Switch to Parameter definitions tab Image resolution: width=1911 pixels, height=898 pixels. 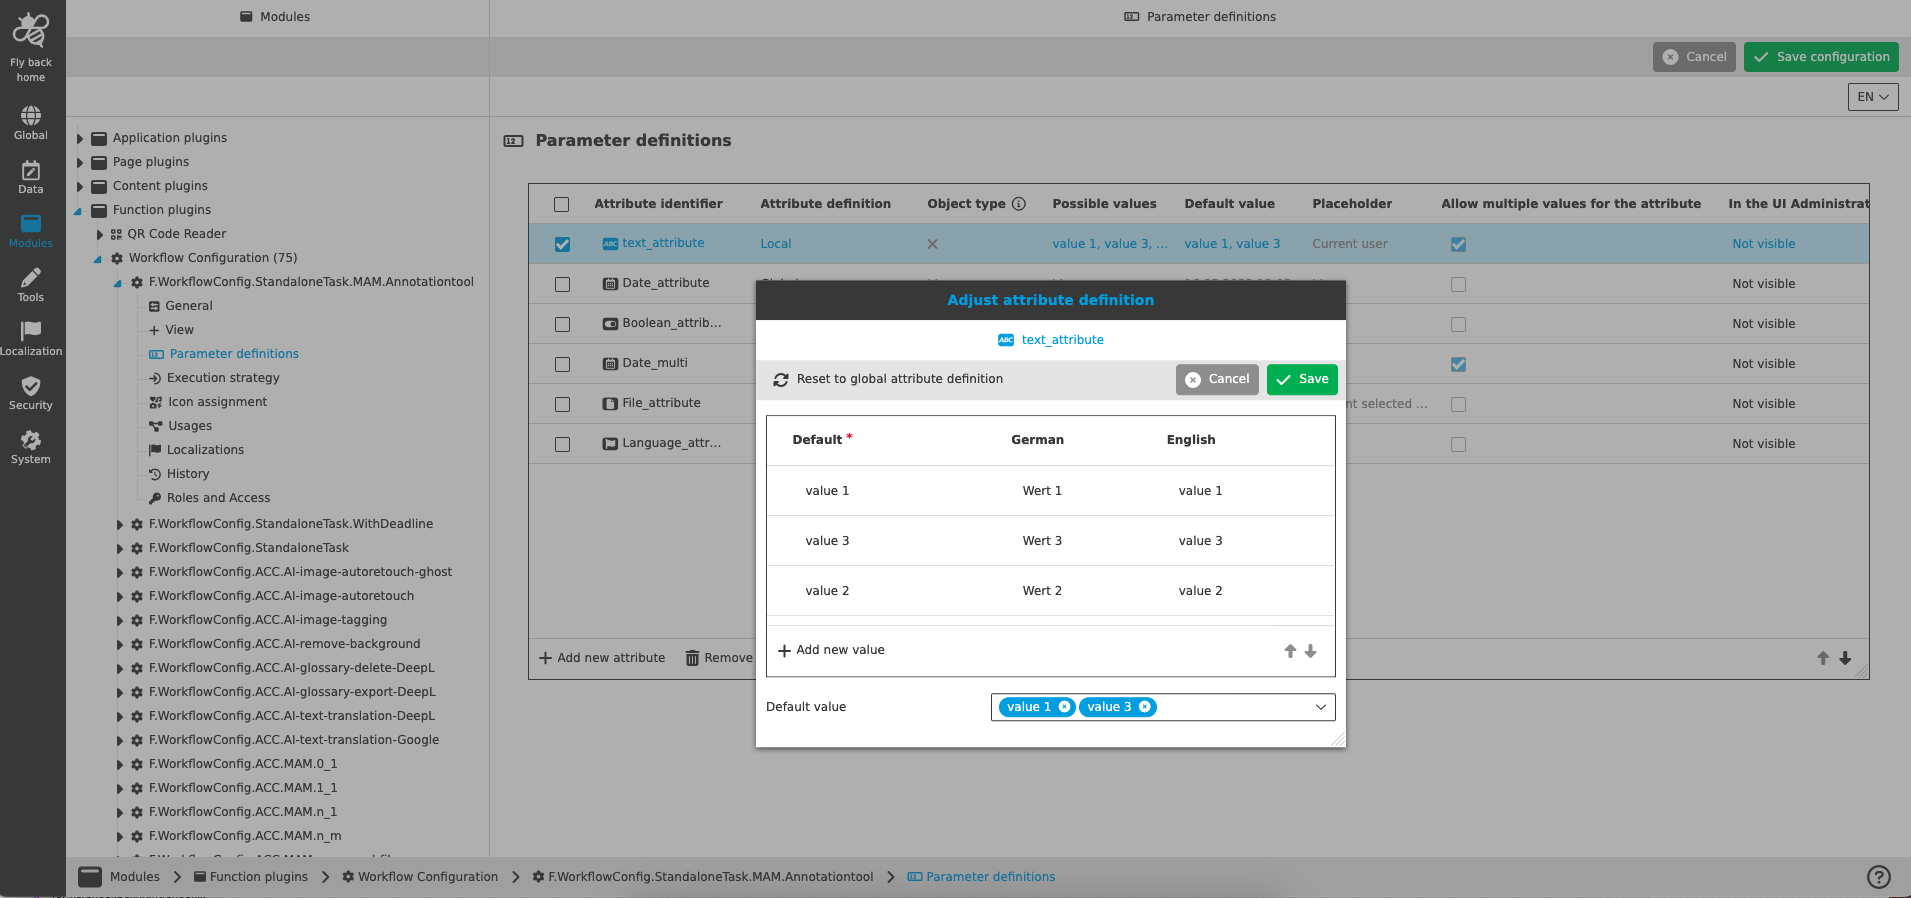[1200, 17]
